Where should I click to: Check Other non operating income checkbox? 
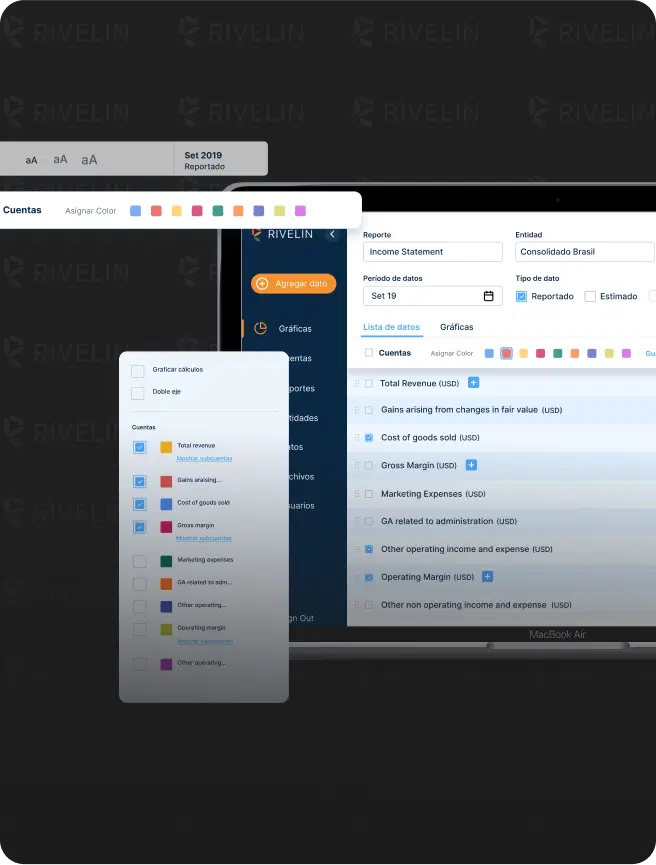pyautogui.click(x=369, y=605)
